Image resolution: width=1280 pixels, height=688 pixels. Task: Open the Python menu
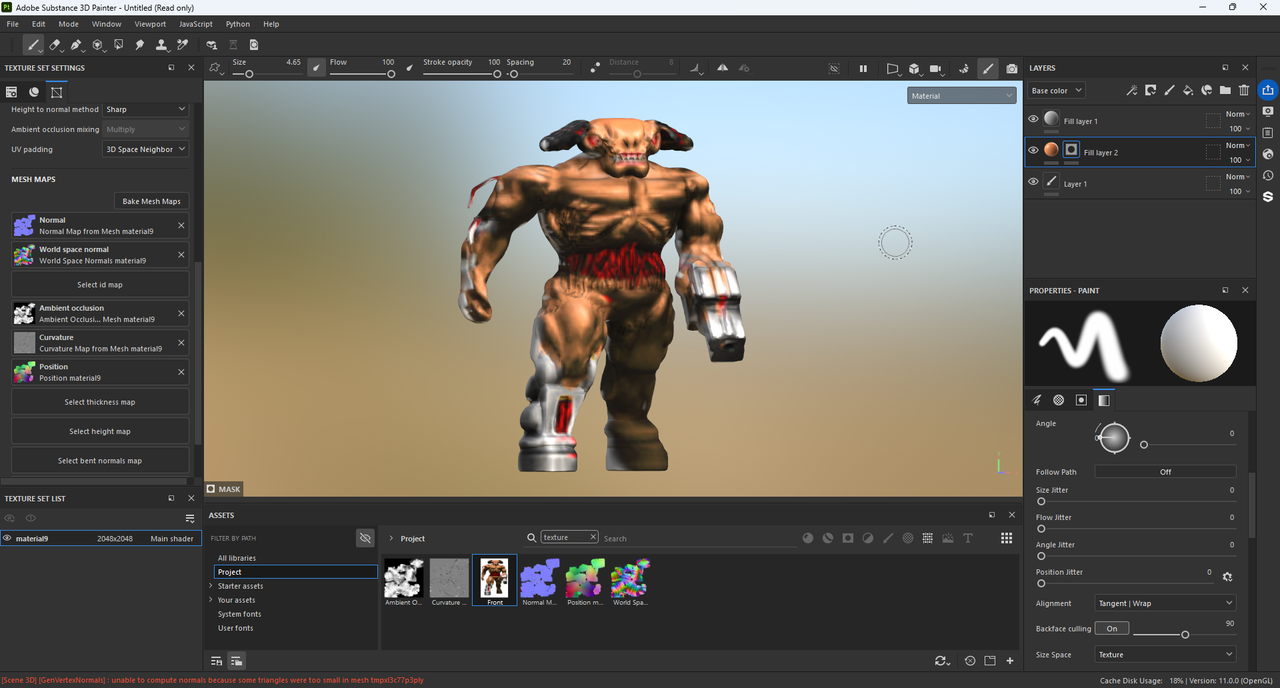coord(238,24)
